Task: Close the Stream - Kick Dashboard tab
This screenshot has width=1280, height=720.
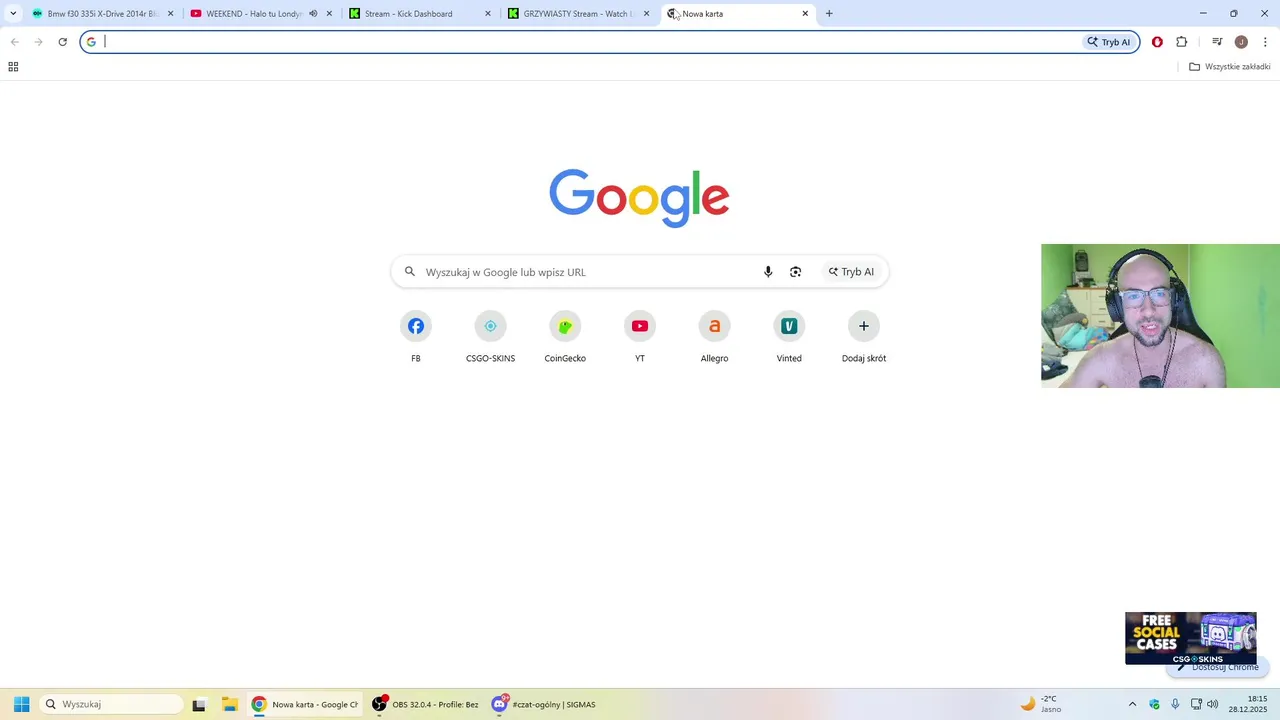Action: click(x=488, y=14)
